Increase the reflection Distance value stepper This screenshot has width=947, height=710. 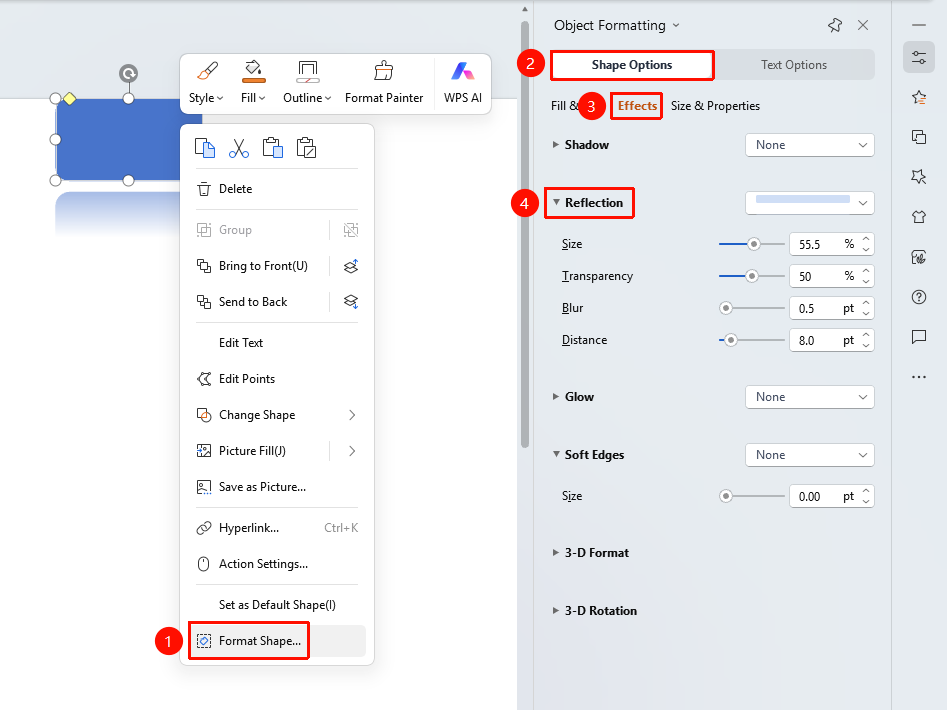pyautogui.click(x=866, y=335)
